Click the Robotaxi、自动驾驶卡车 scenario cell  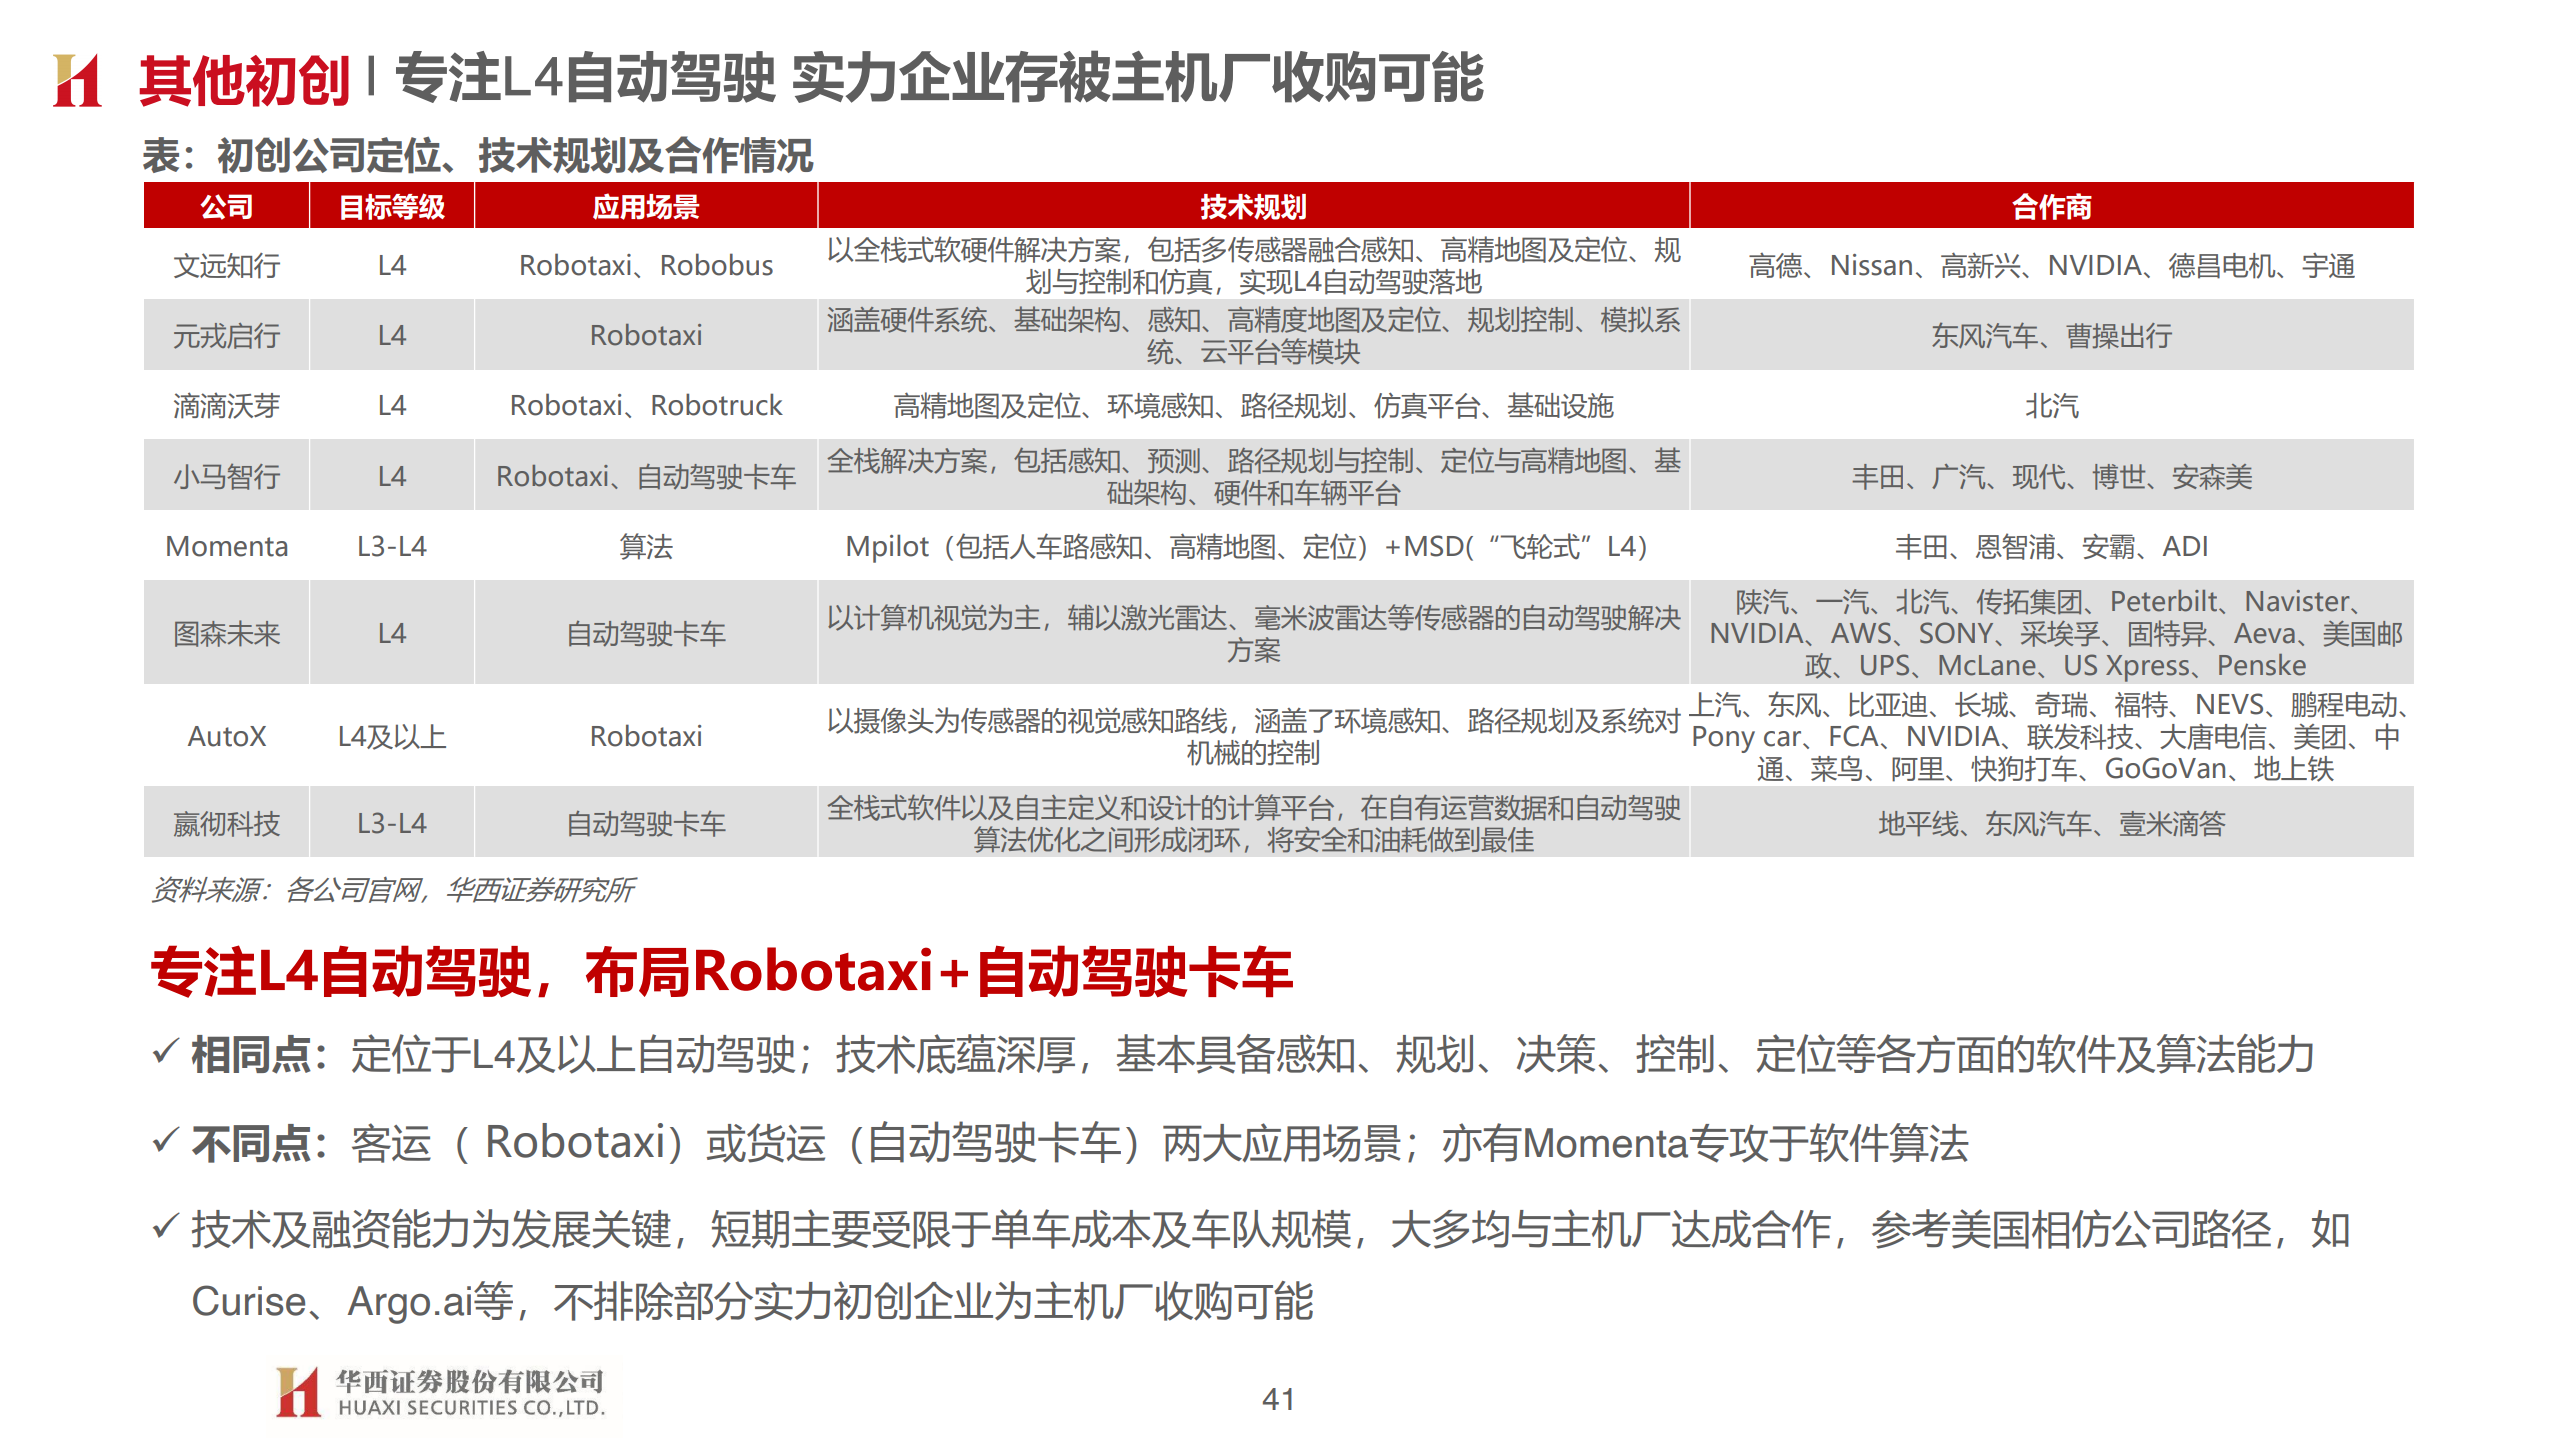click(645, 476)
